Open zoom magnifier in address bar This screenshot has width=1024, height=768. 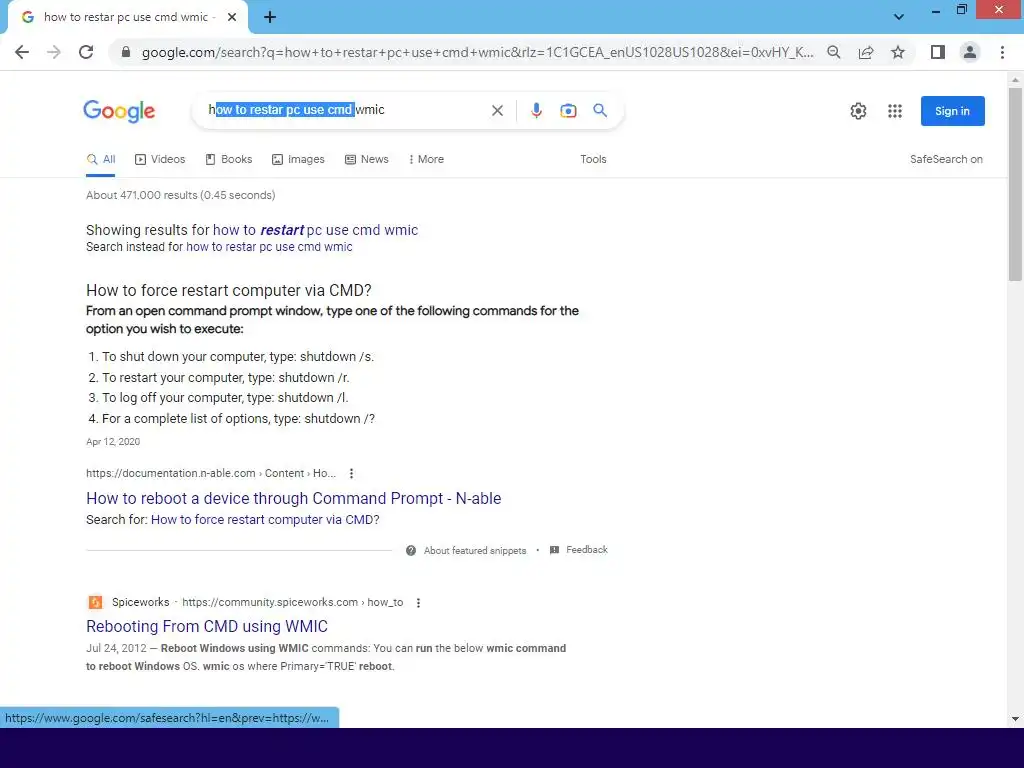833,52
